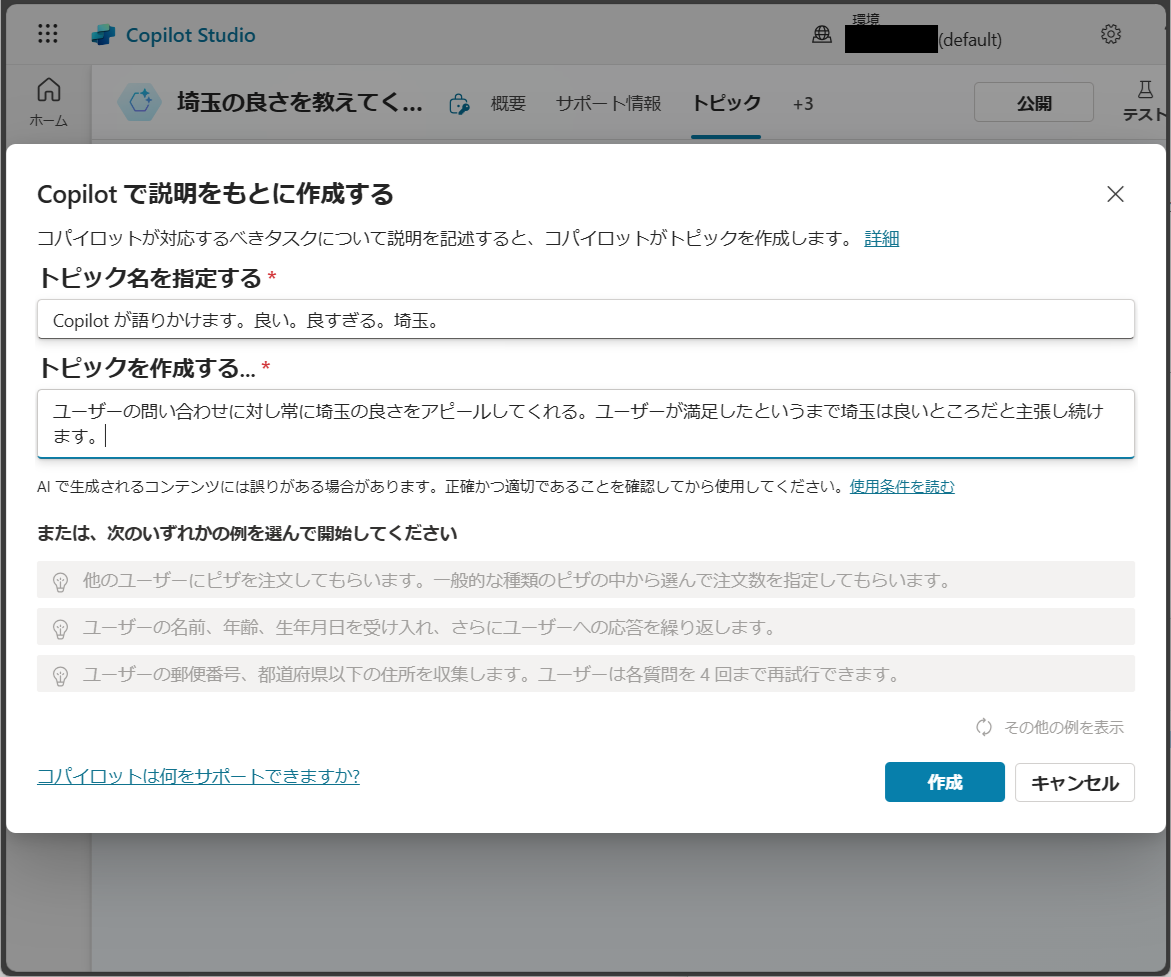
Task: Click lightbulb icon of name/age example
Action: 60,629
